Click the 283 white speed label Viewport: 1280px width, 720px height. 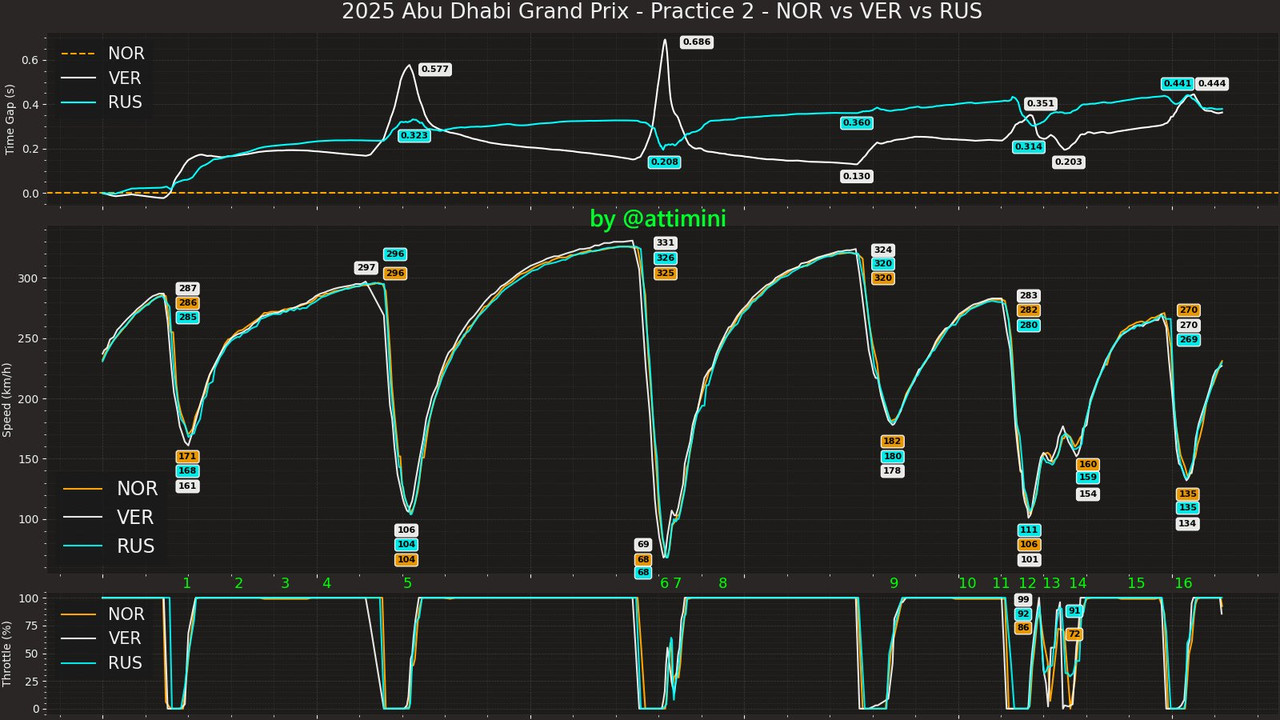[x=1029, y=296]
